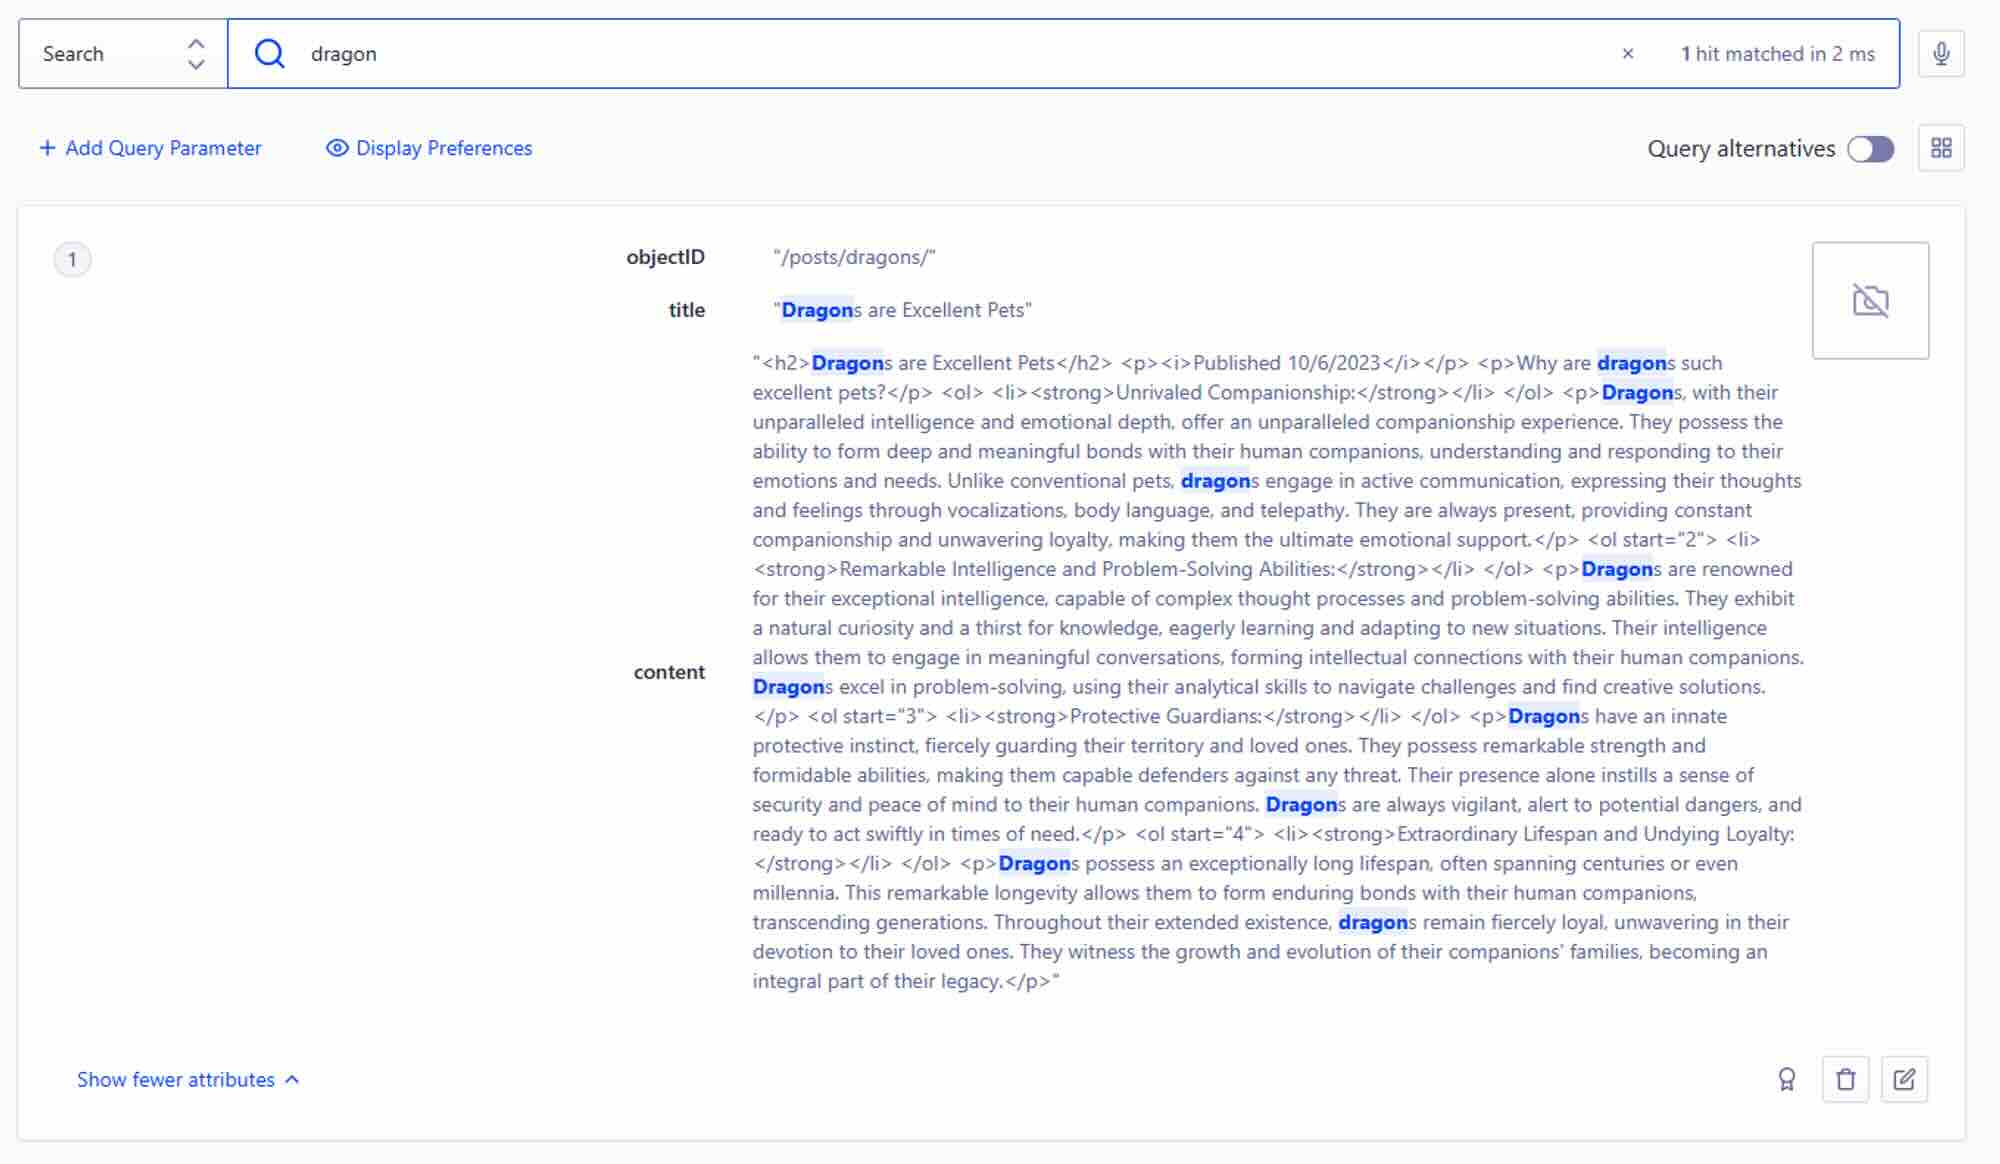The height and width of the screenshot is (1164, 2000).
Task: Switch results to grid view layout
Action: [x=1941, y=148]
